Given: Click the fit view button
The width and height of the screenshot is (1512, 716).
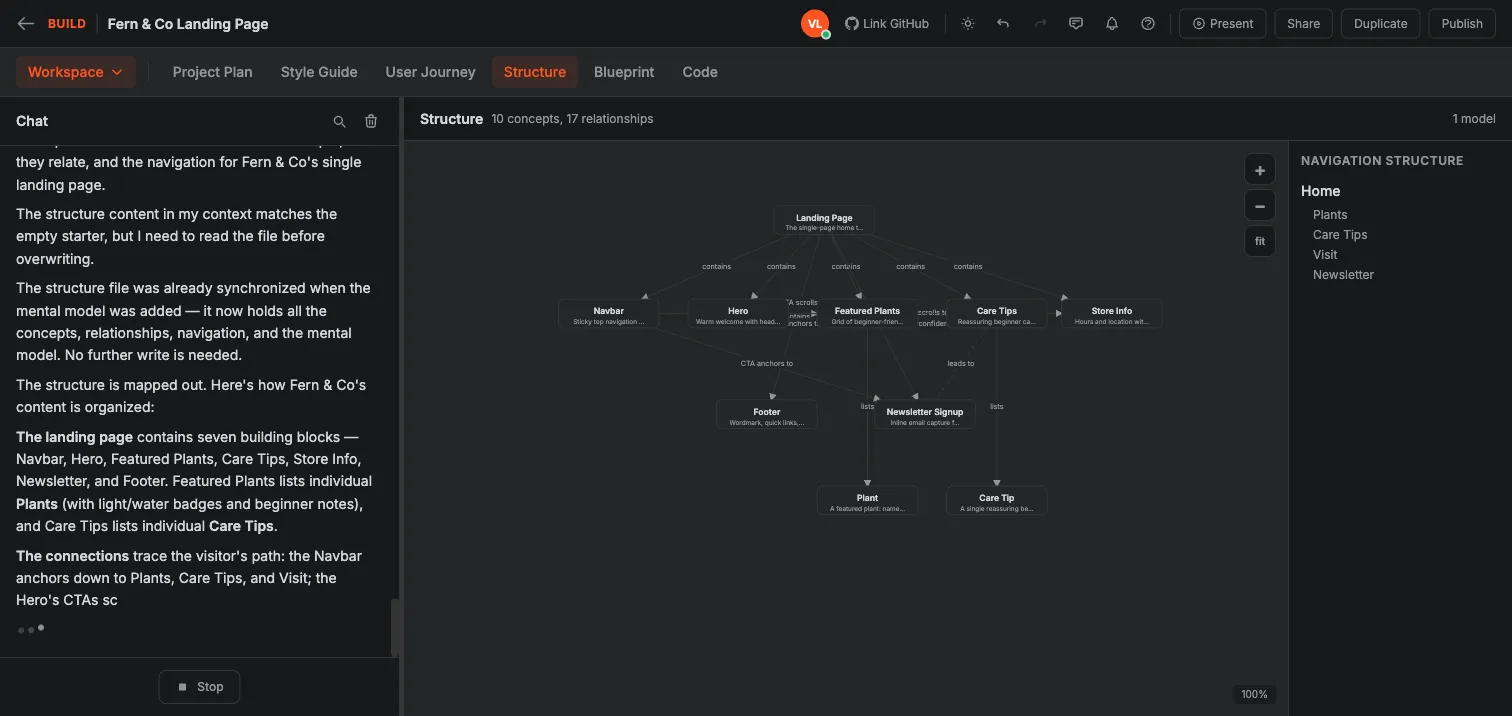Looking at the screenshot, I should pos(1260,242).
